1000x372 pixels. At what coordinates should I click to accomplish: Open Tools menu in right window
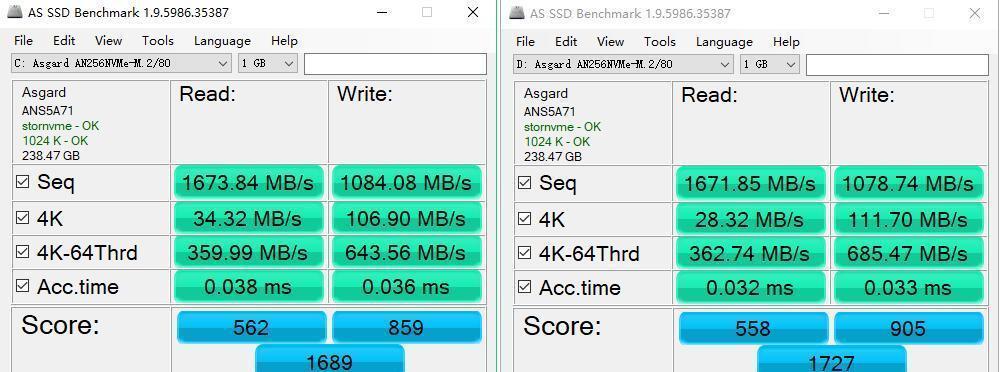659,41
